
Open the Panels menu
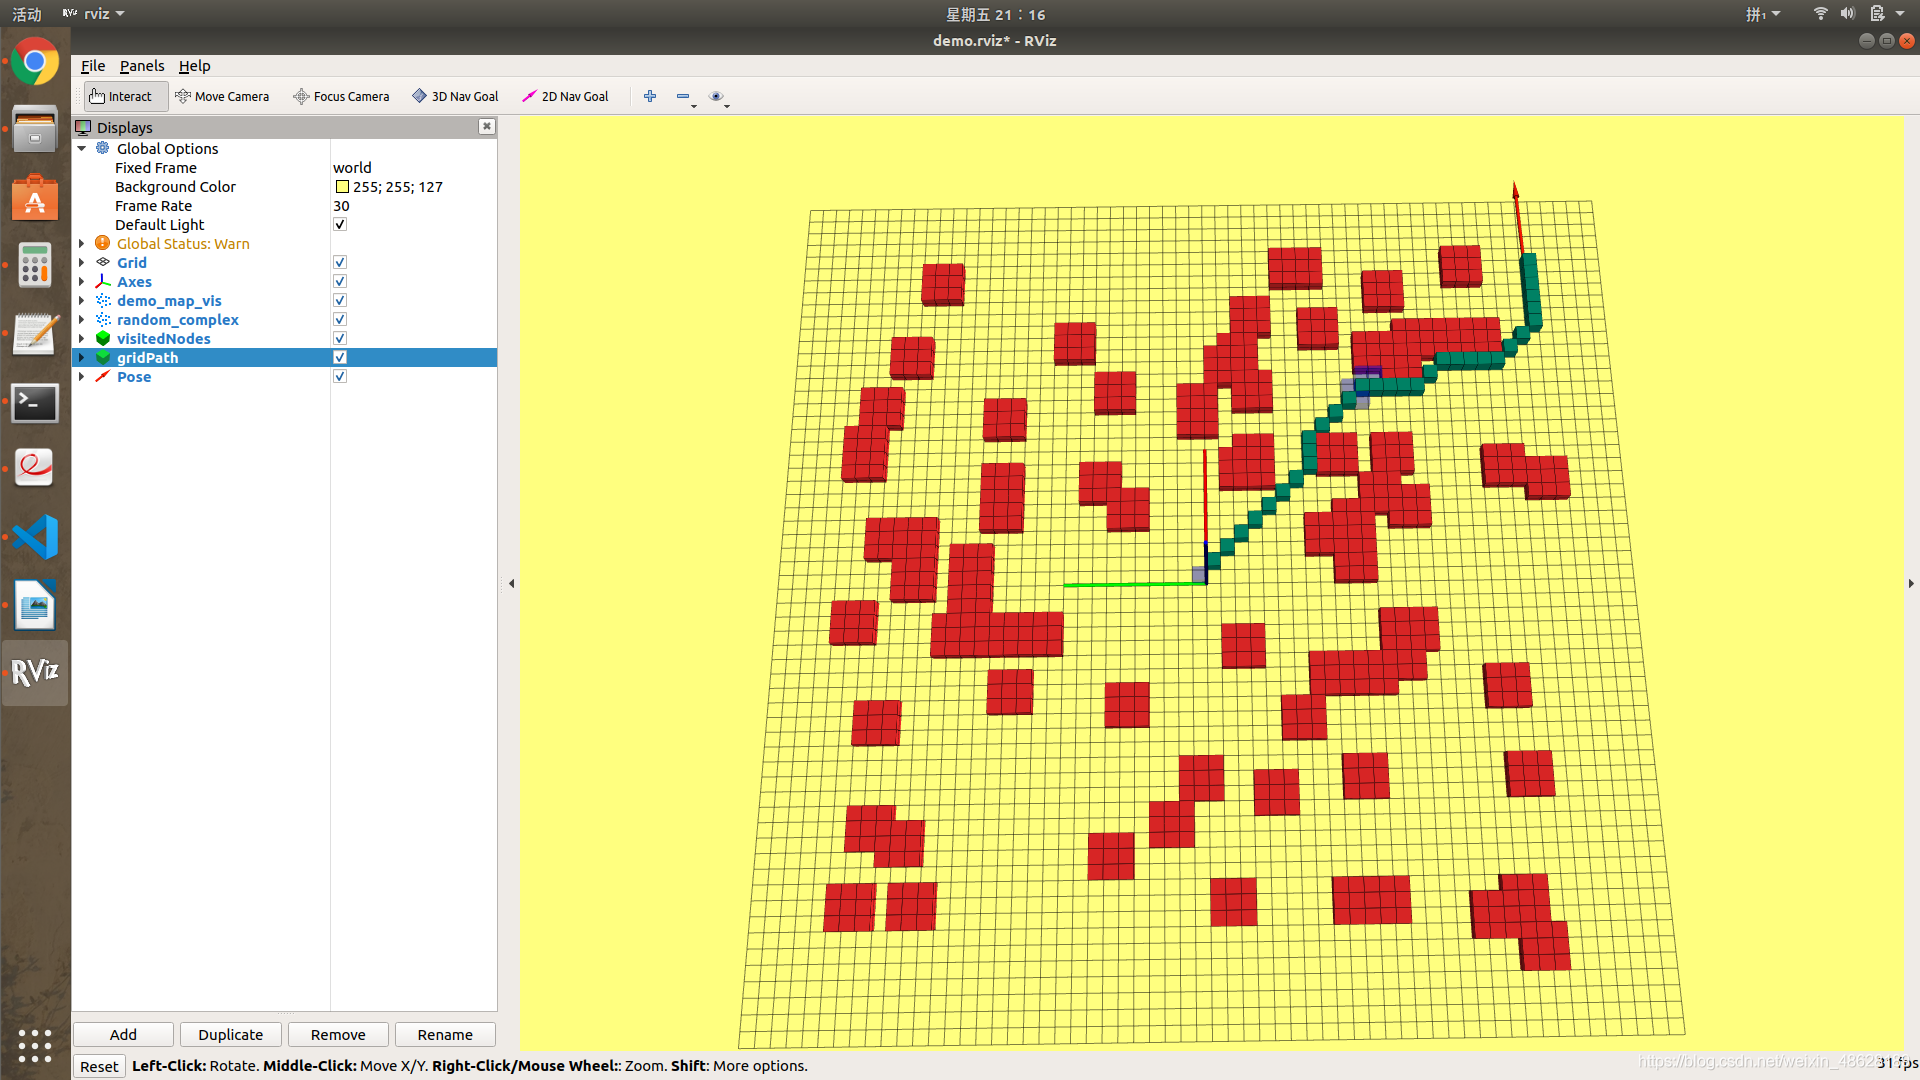coord(141,66)
